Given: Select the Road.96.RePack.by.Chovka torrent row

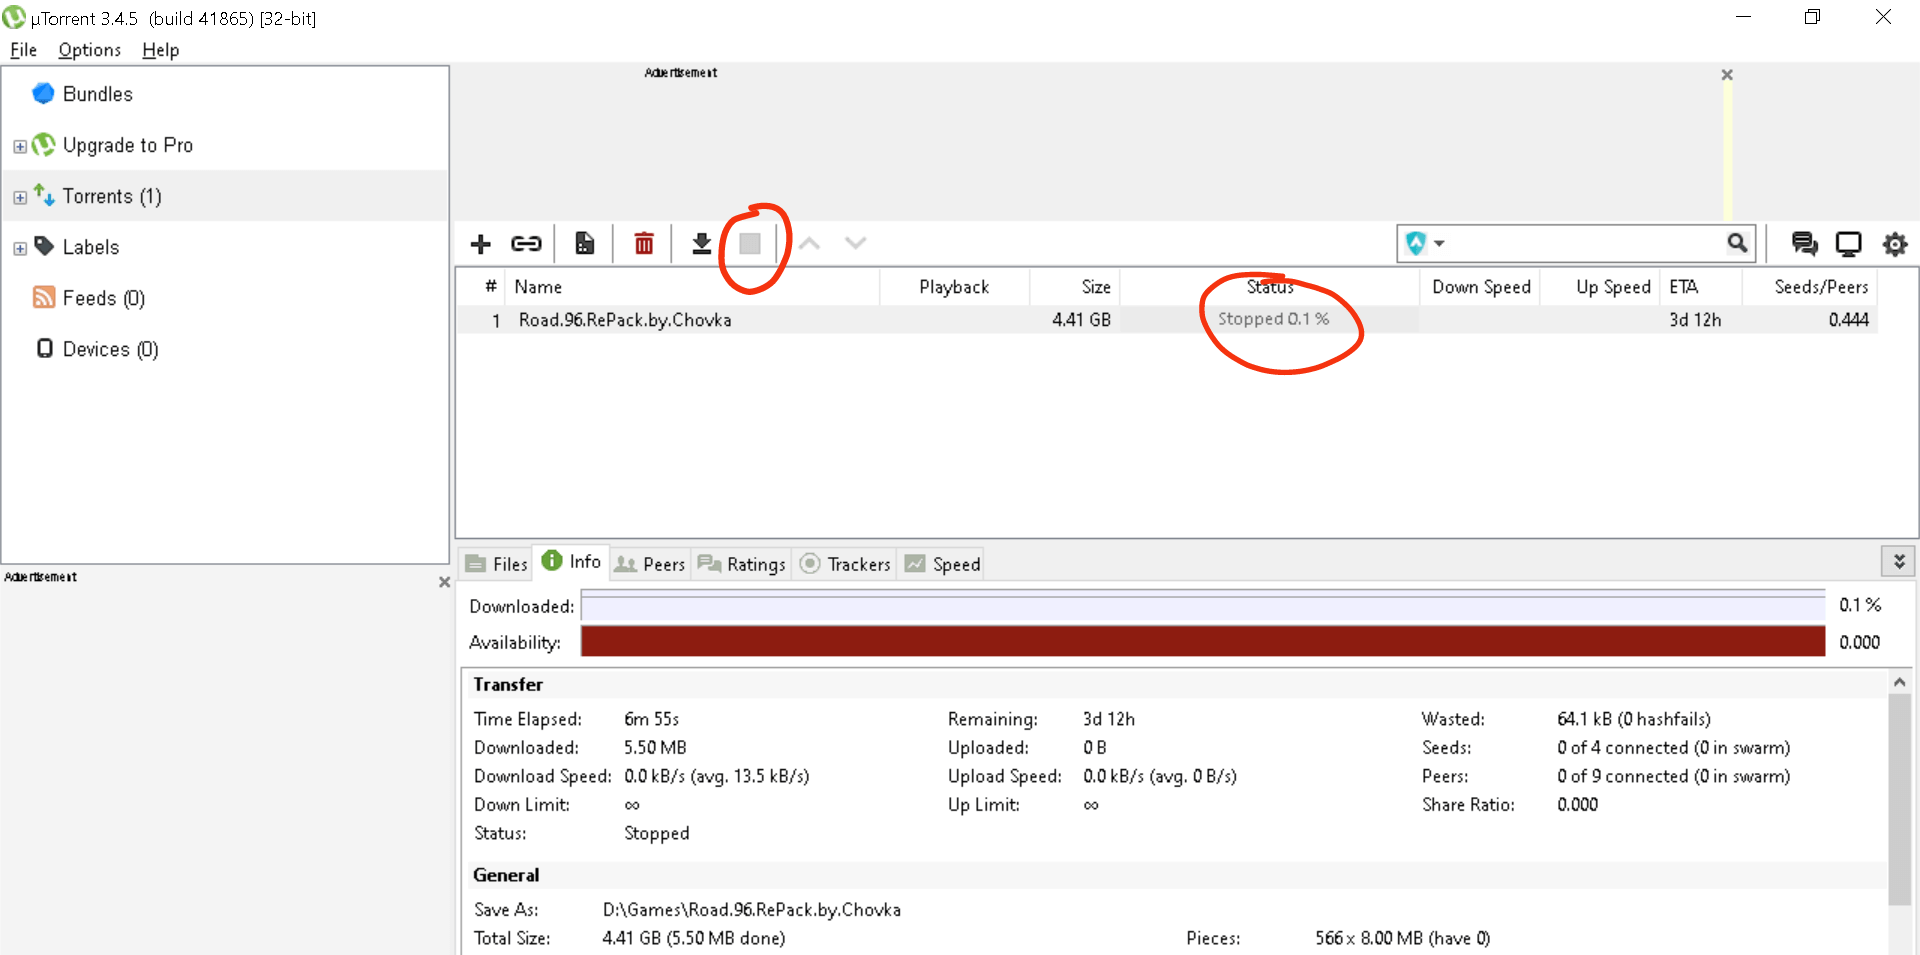Looking at the screenshot, I should pos(625,320).
